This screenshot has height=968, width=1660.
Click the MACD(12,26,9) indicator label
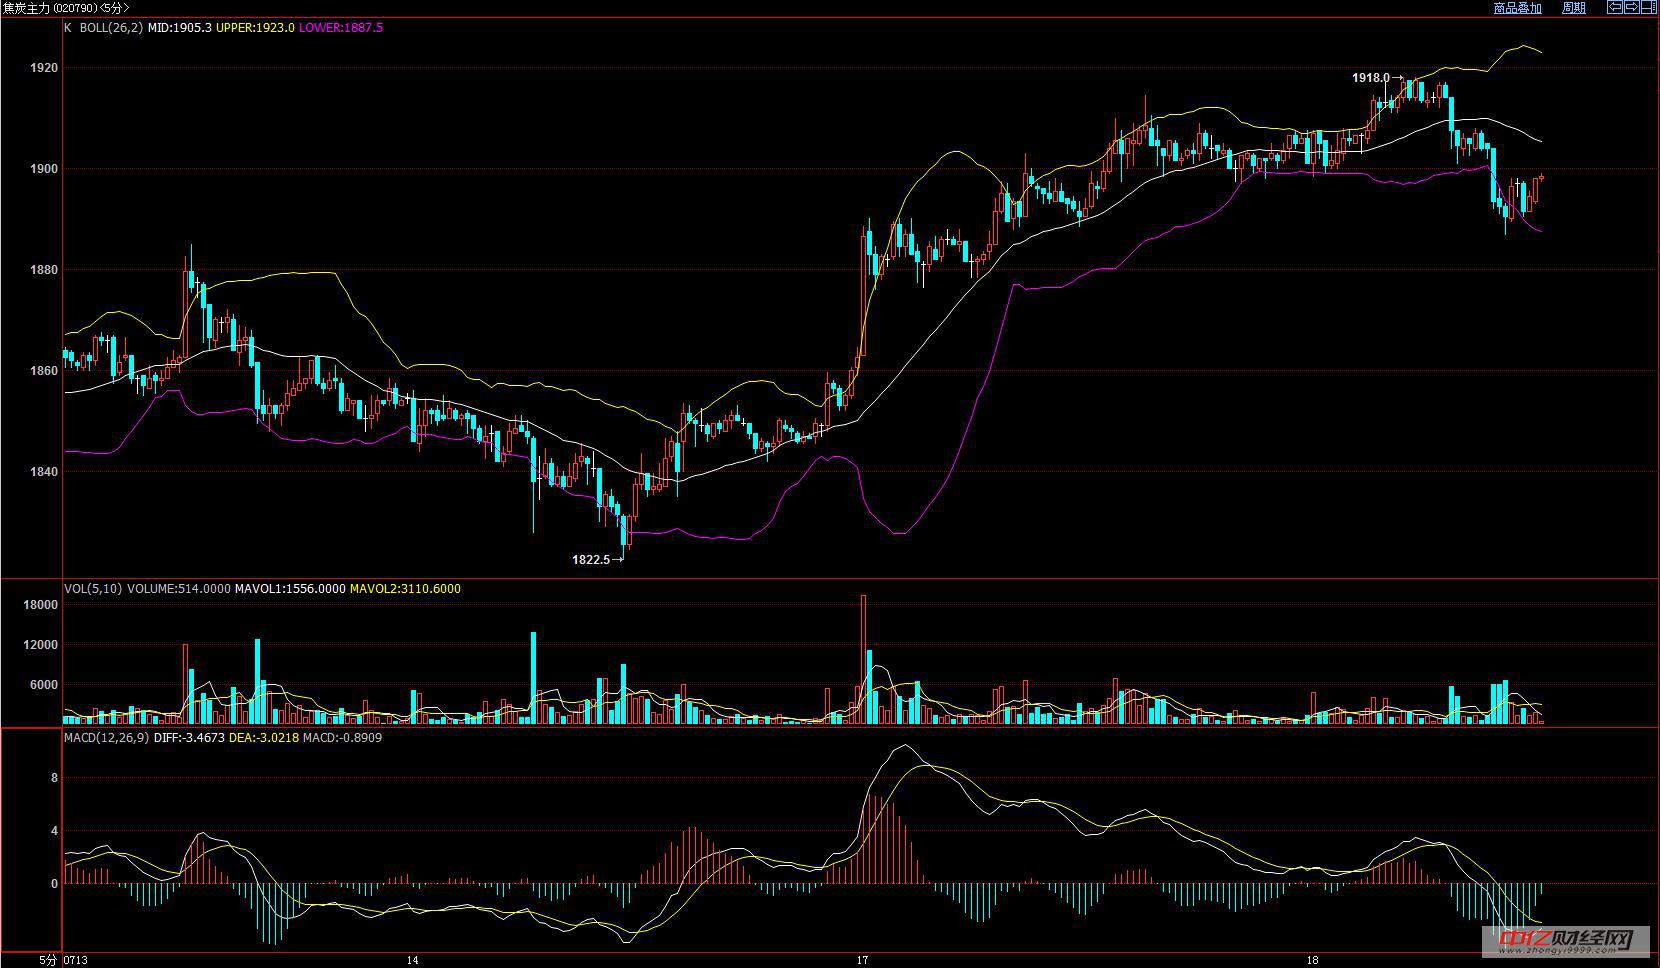point(106,738)
